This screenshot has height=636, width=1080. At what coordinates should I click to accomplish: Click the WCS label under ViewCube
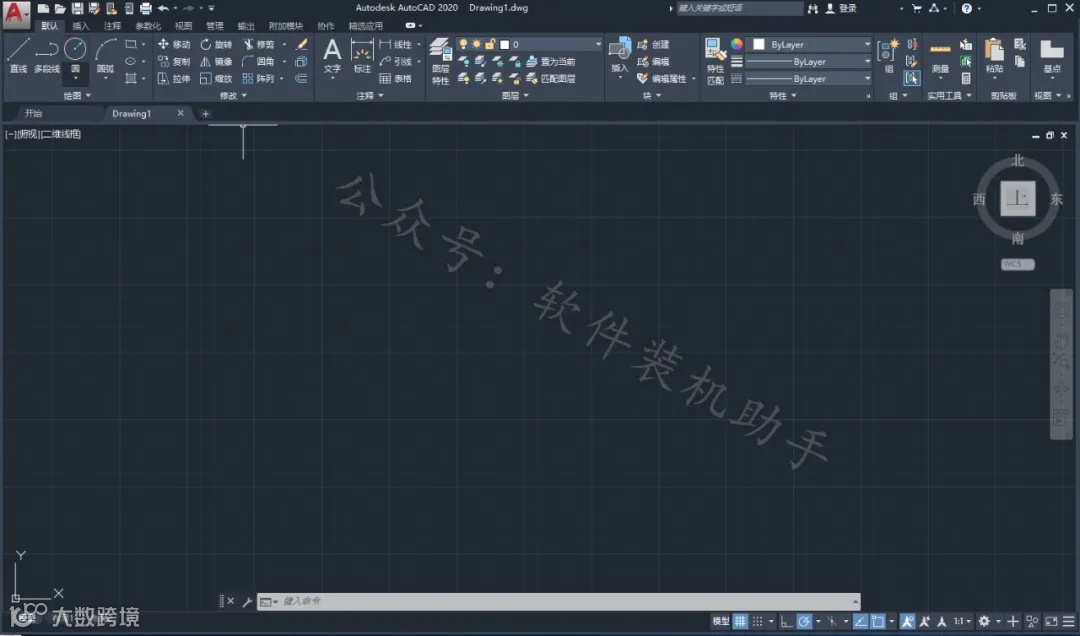(x=1017, y=264)
